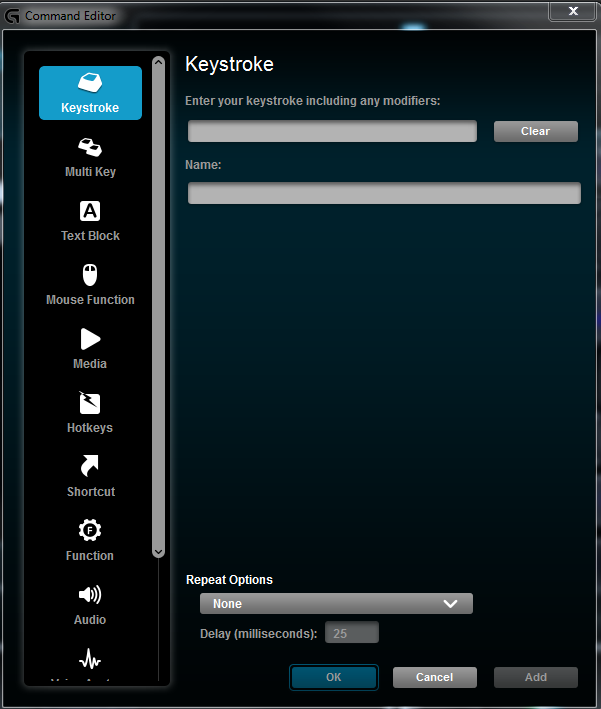Select the Media play icon
This screenshot has width=601, height=709.
pyautogui.click(x=90, y=339)
